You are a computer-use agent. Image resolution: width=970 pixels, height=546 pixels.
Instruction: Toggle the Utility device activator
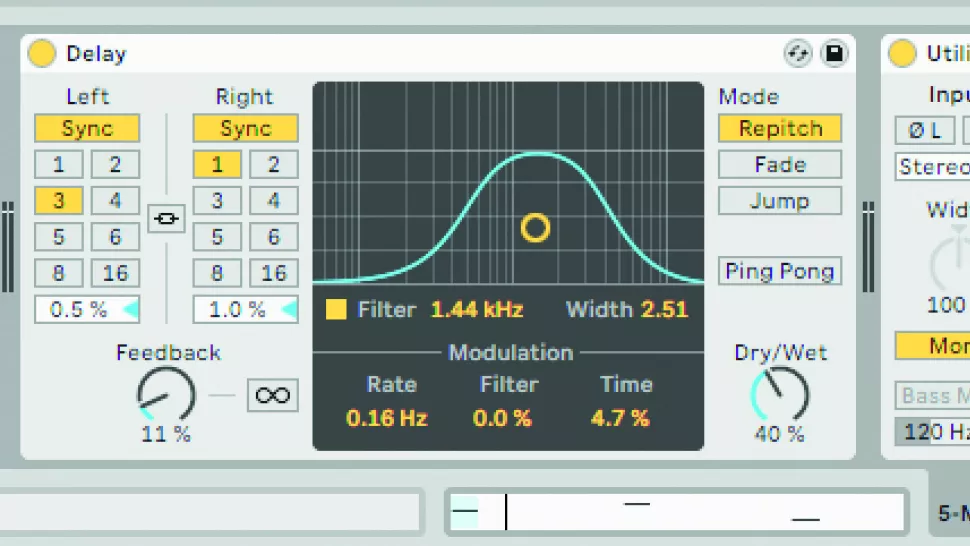[x=902, y=54]
